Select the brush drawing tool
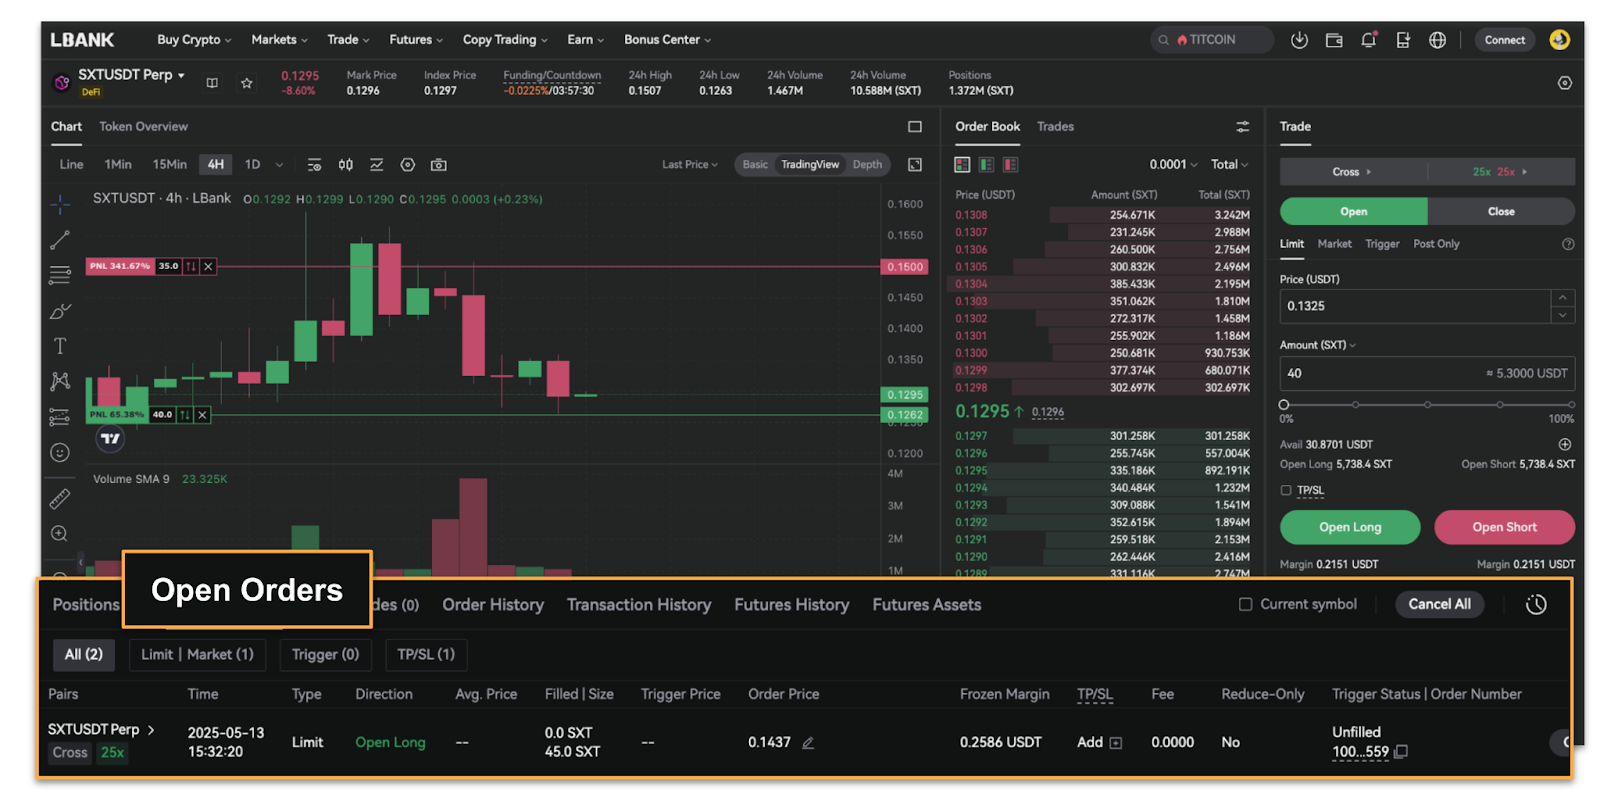The height and width of the screenshot is (790, 1600). point(60,311)
